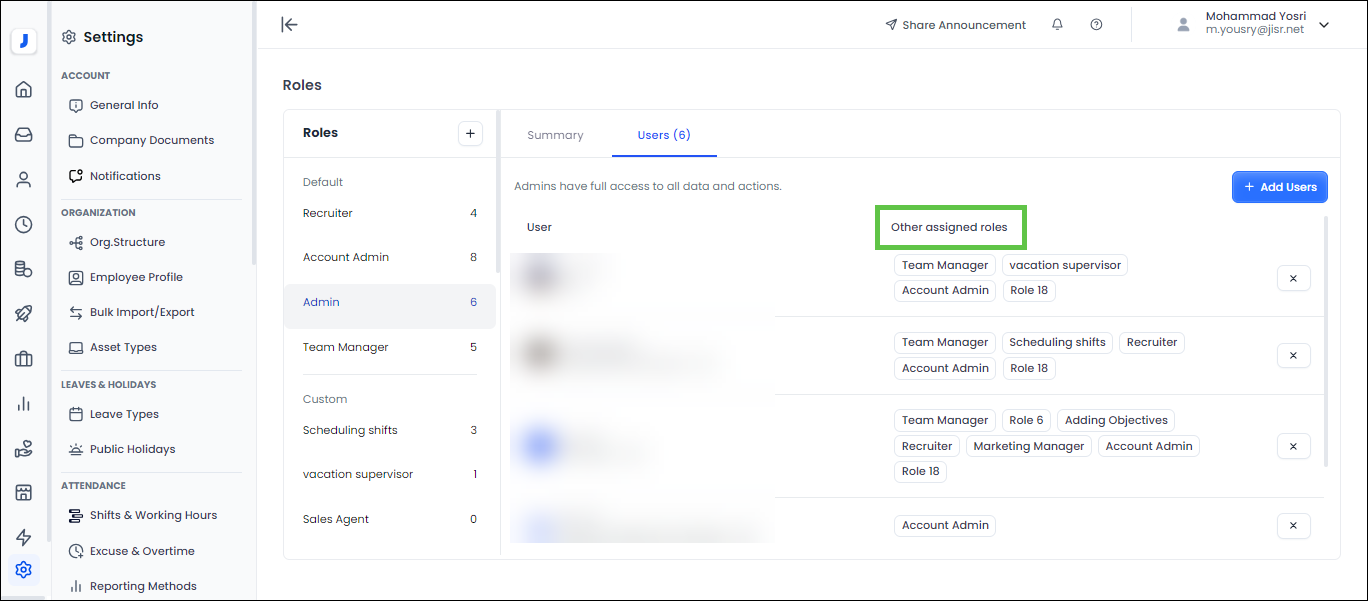
Task: Open the Inbox icon in left rail
Action: coord(24,135)
